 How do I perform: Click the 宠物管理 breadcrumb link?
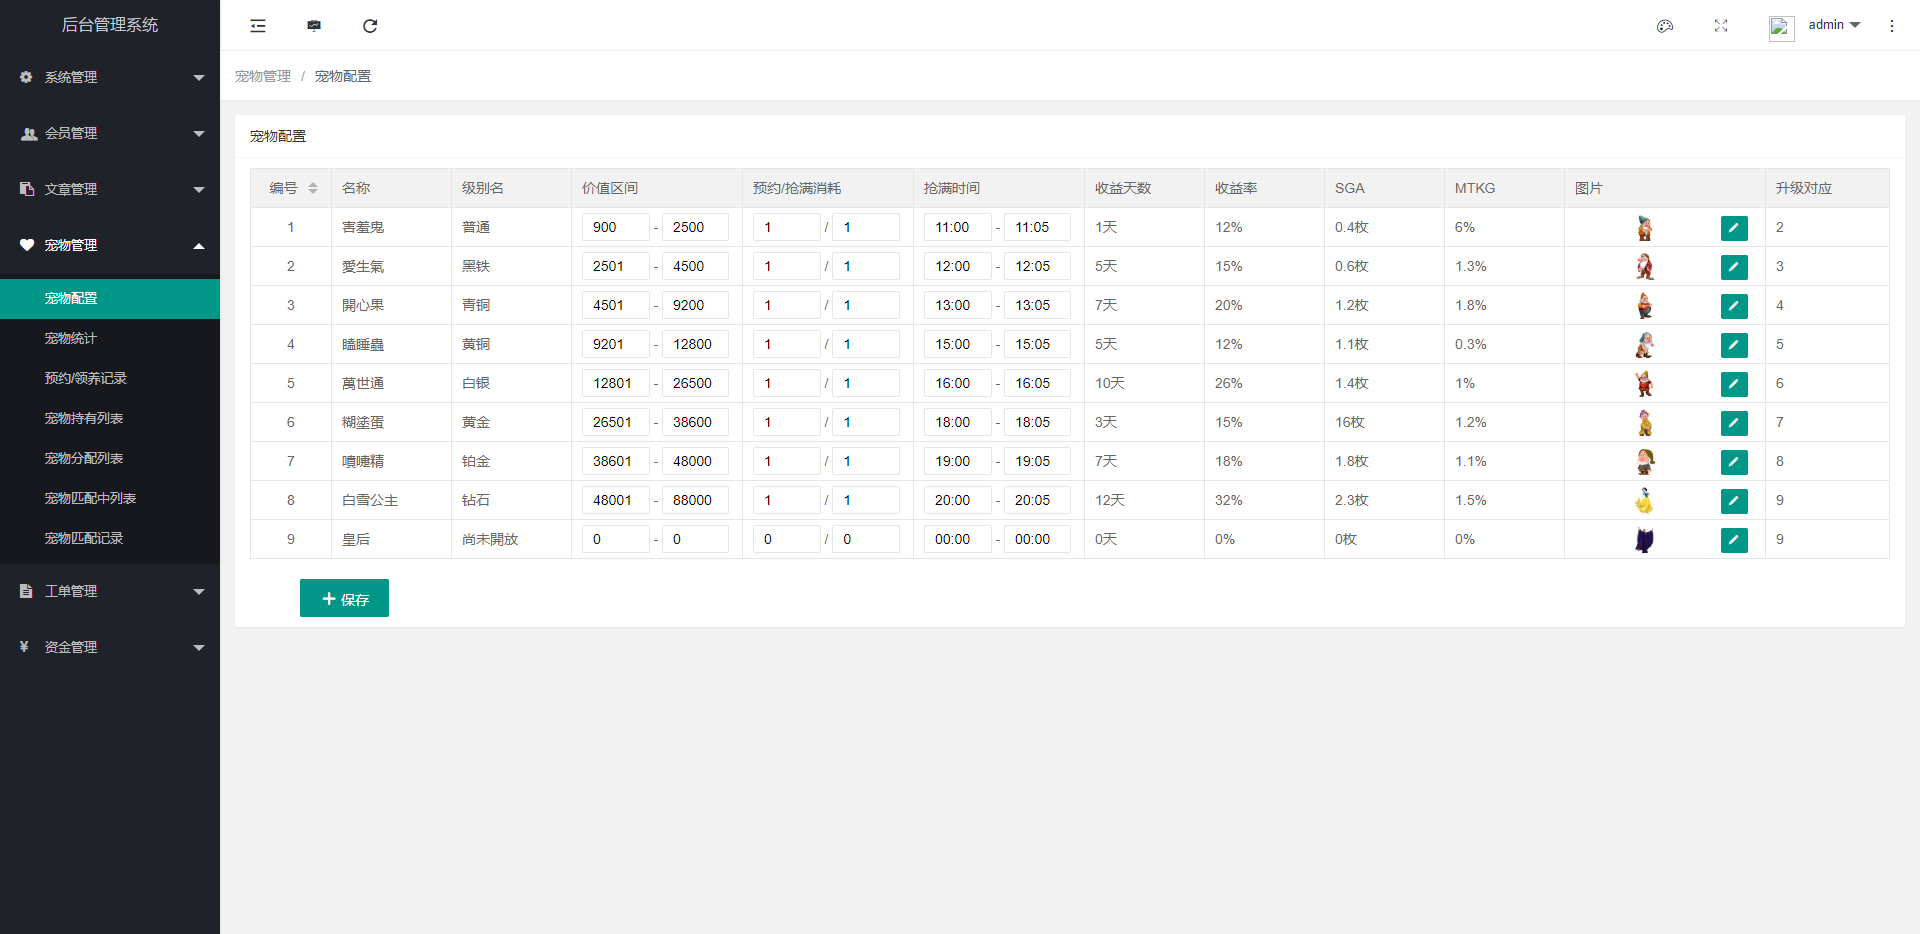coord(263,76)
